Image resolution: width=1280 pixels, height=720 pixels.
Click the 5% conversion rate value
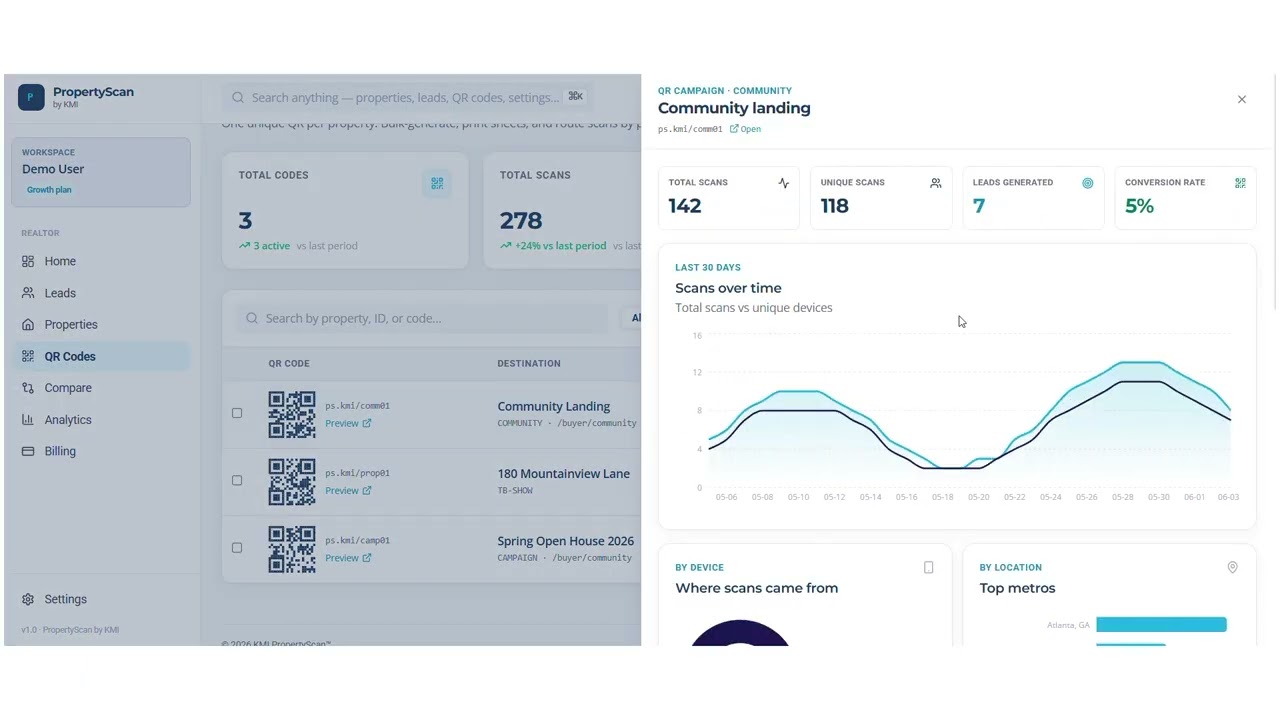pyautogui.click(x=1139, y=206)
